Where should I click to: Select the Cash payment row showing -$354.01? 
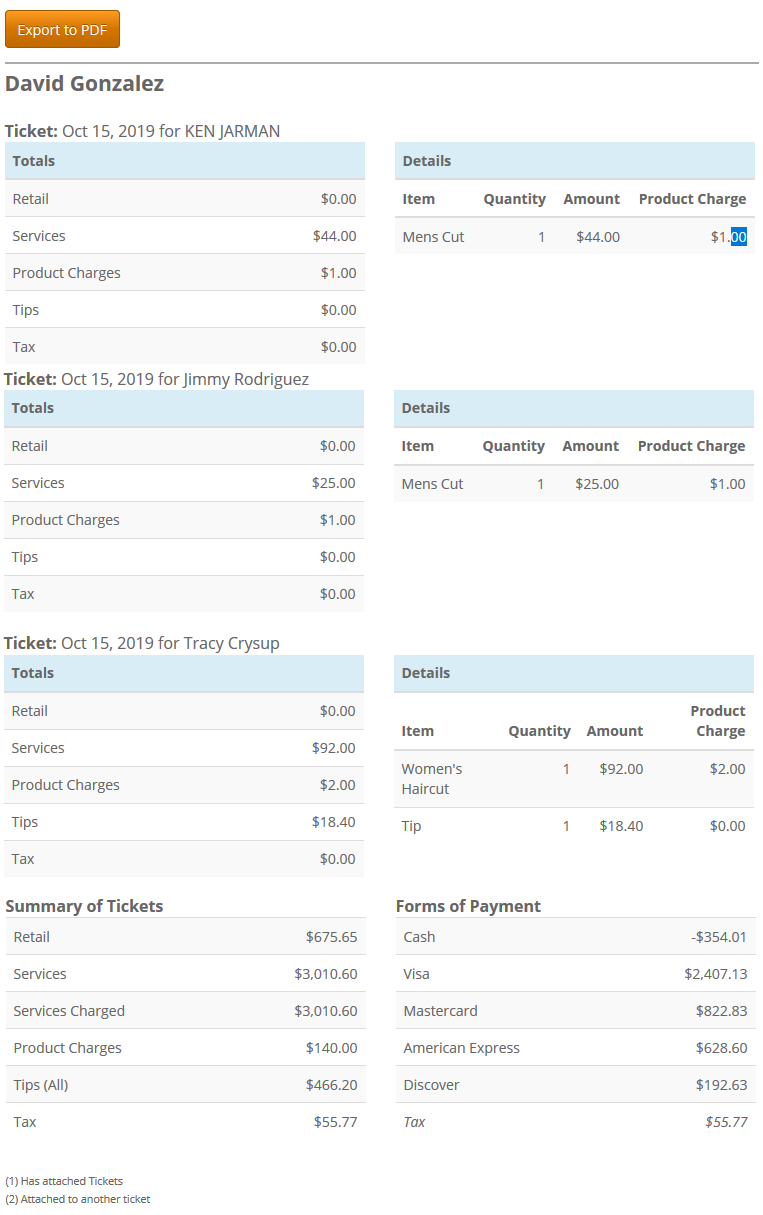click(x=575, y=937)
